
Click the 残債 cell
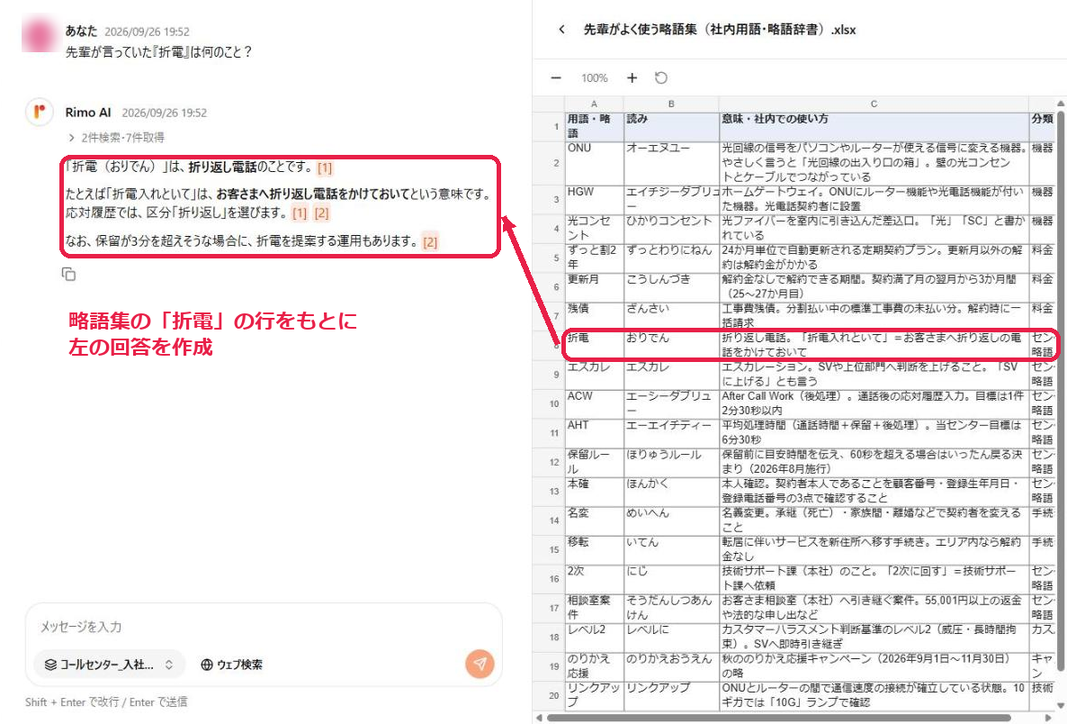point(595,316)
